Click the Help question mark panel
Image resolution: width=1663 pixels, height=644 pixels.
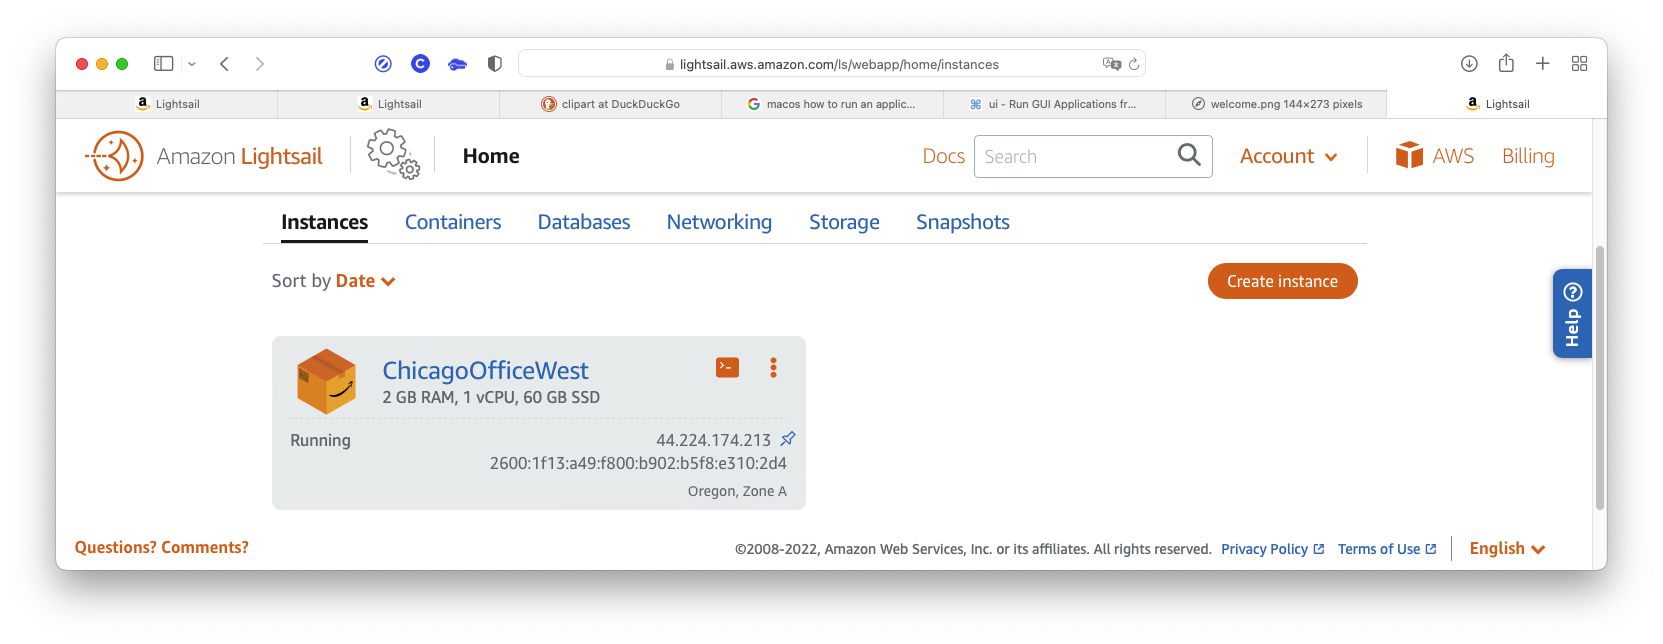(x=1572, y=313)
